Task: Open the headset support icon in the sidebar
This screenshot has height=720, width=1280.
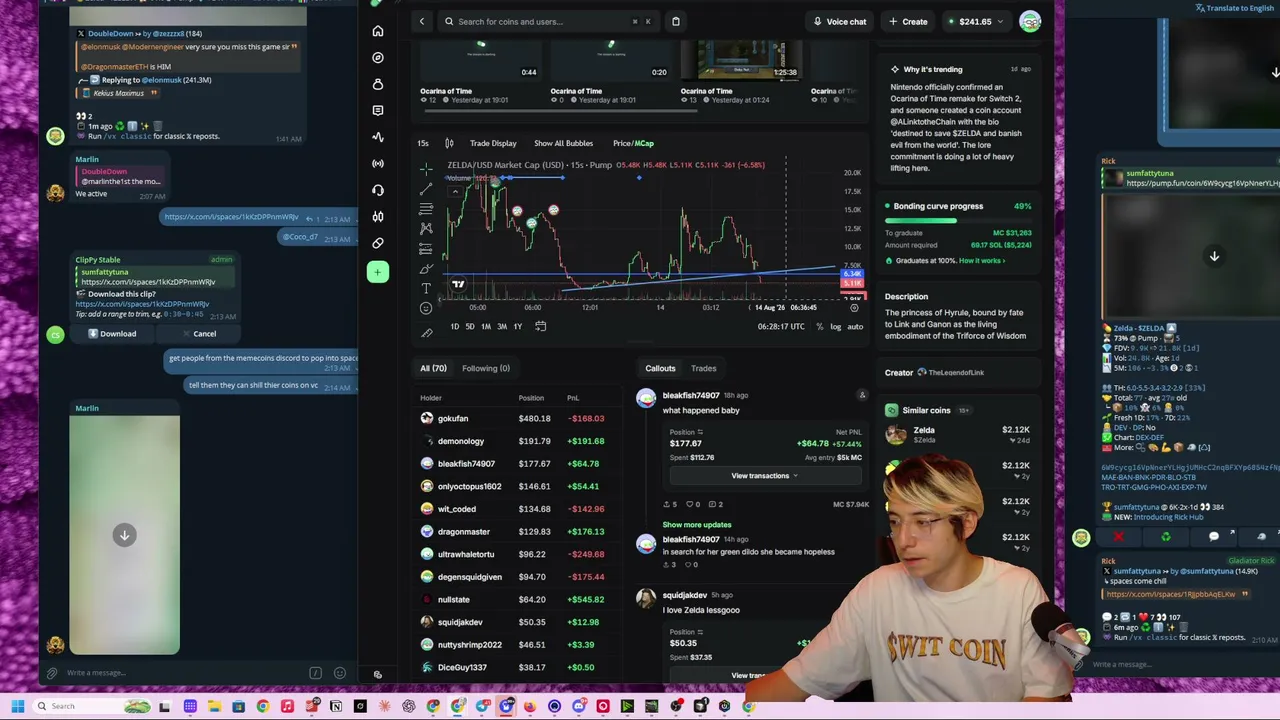Action: point(378,190)
